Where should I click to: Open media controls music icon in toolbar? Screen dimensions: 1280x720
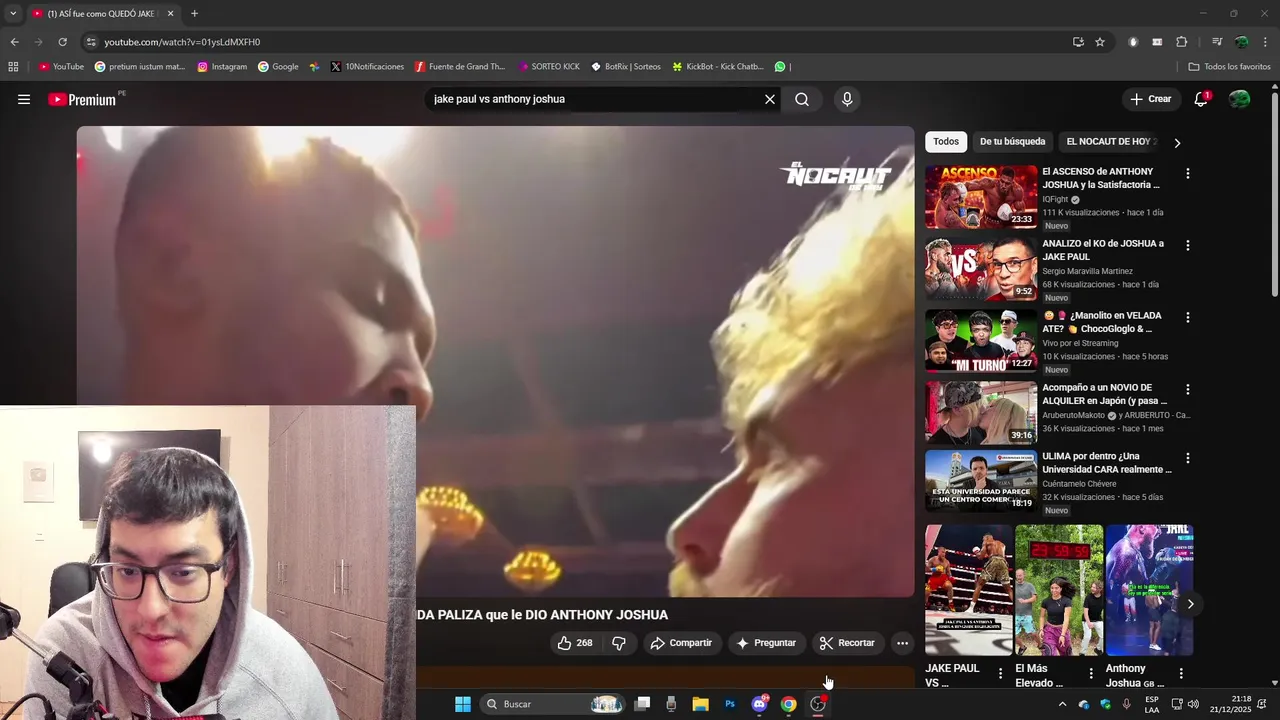point(1216,42)
